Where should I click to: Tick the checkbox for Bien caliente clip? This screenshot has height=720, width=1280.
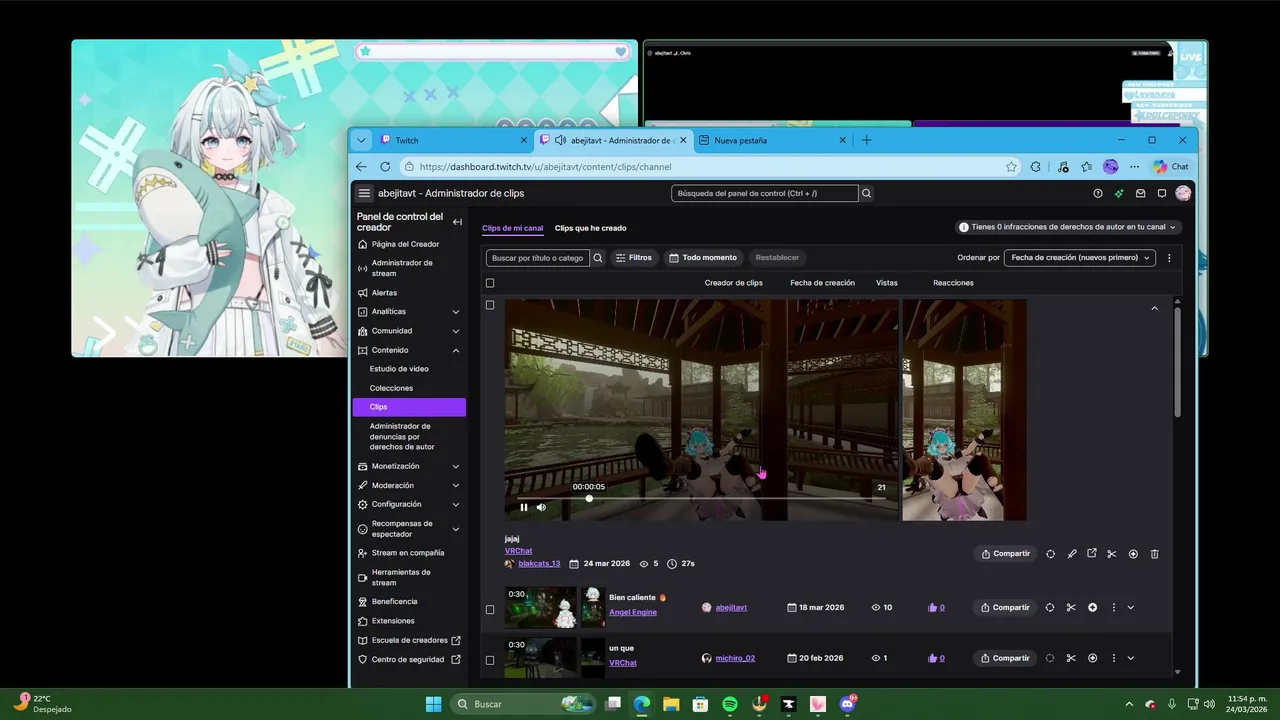point(490,609)
